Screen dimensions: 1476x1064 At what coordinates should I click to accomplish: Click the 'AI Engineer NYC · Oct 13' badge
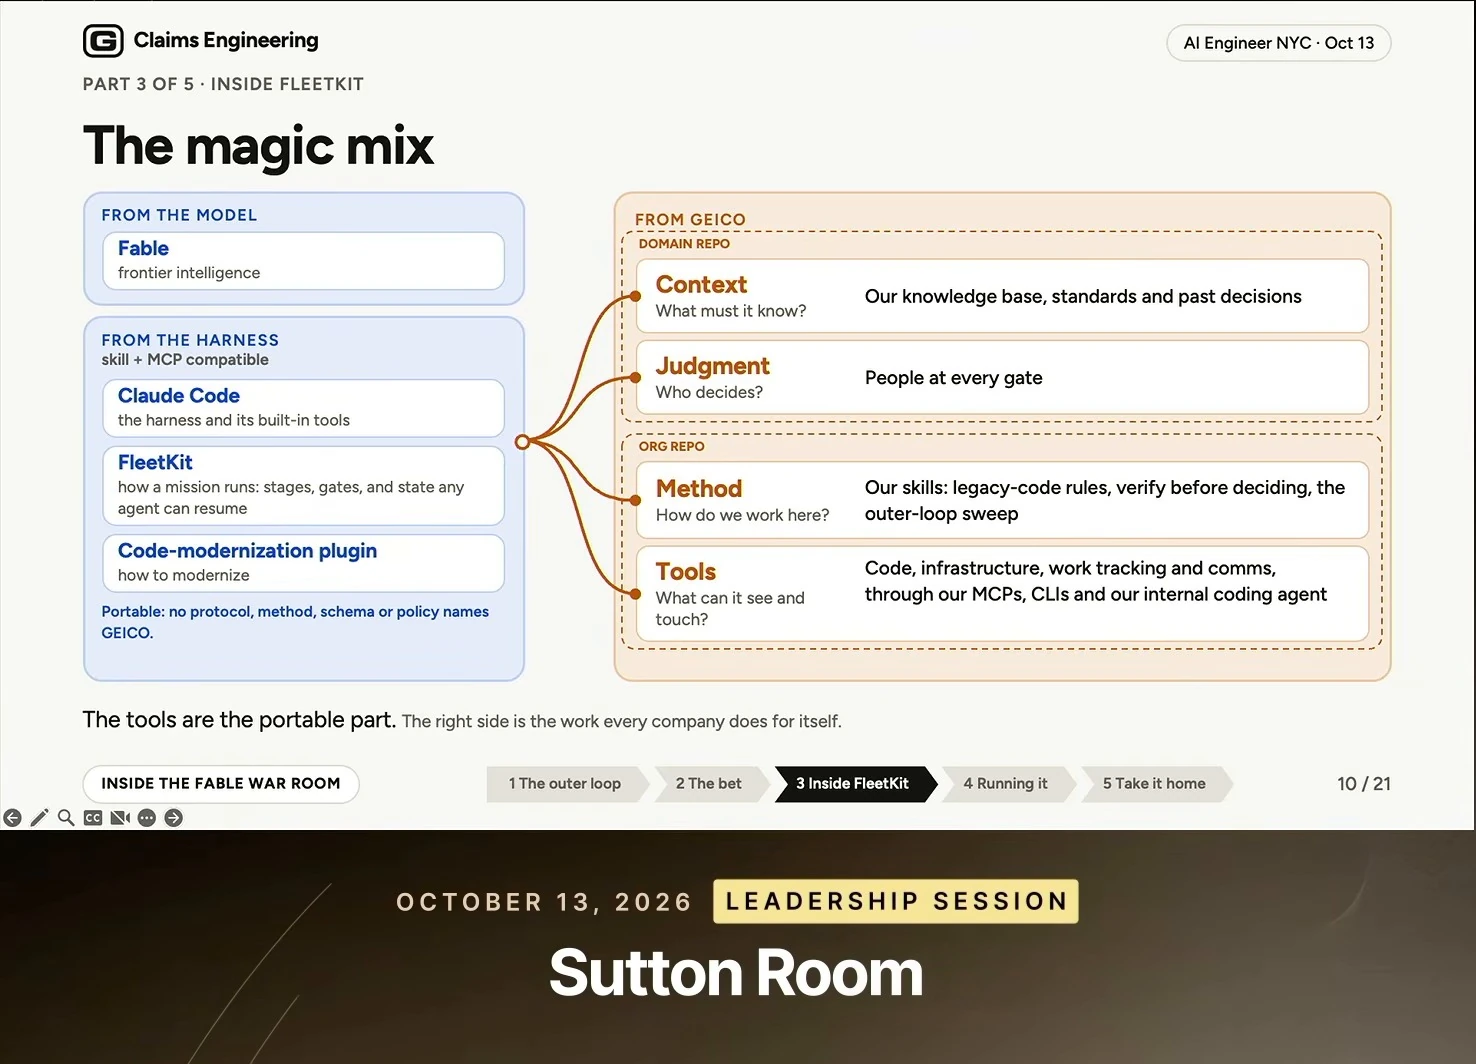[1279, 43]
